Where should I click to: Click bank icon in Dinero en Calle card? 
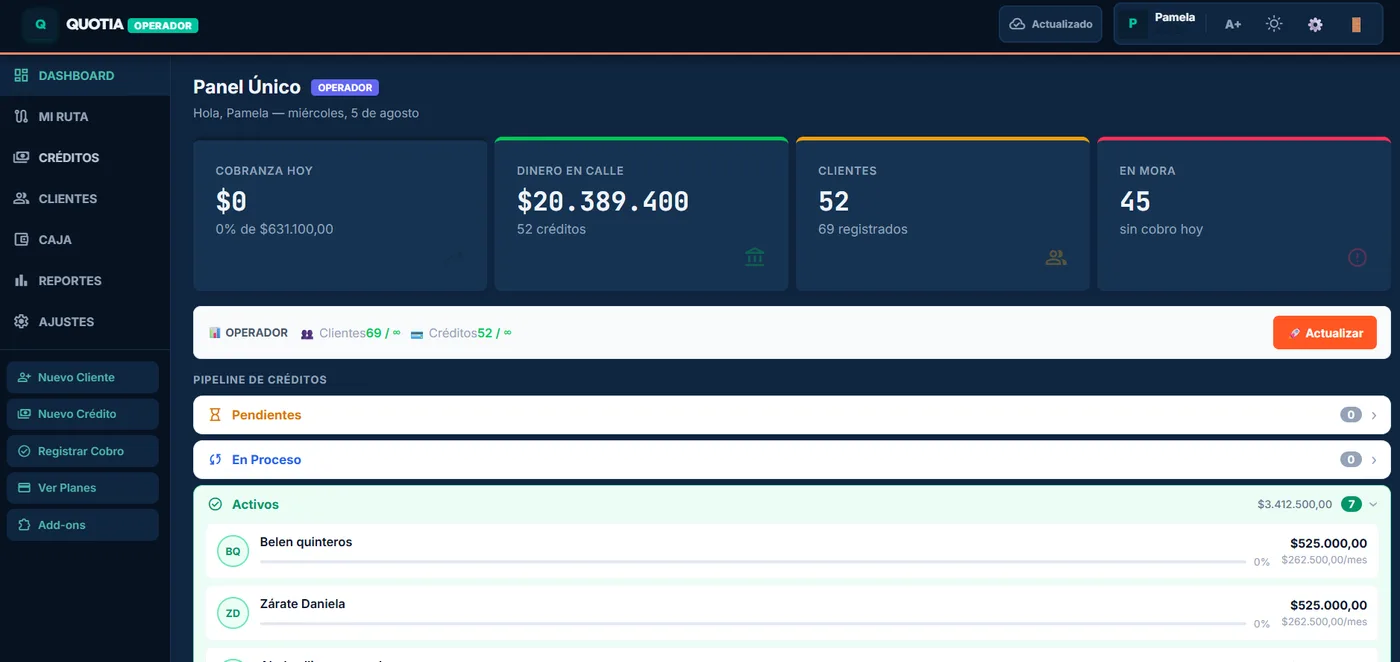click(755, 258)
